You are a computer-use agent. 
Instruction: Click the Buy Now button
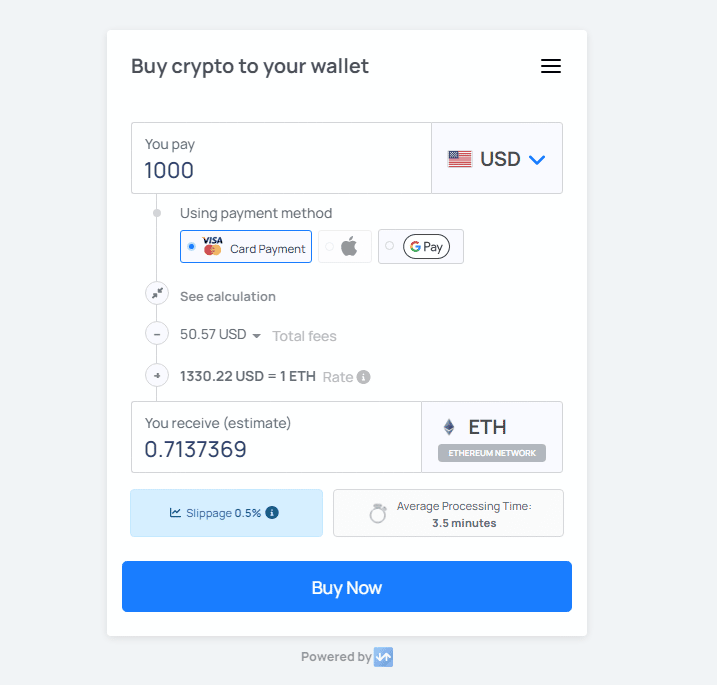coord(347,587)
